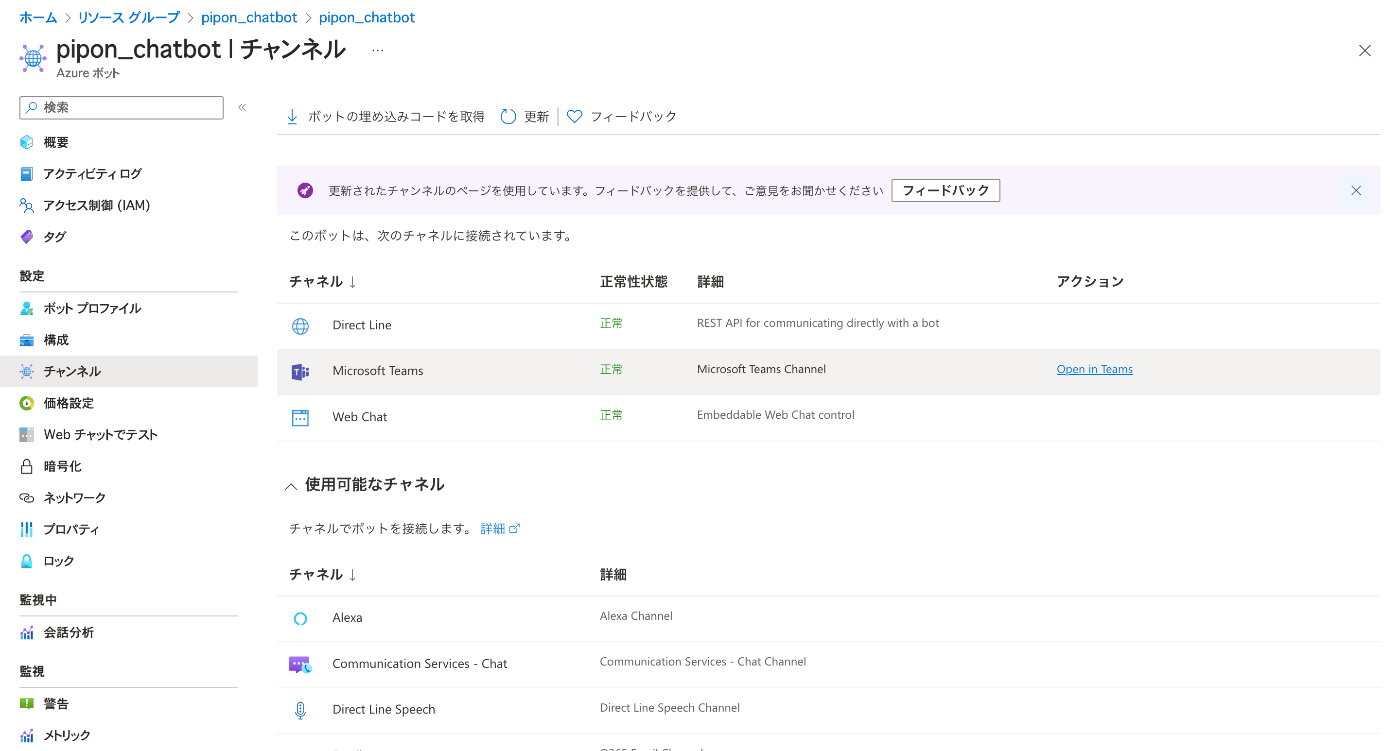Click the properties (プロパティ) icon
This screenshot has width=1400, height=751.
(x=27, y=529)
